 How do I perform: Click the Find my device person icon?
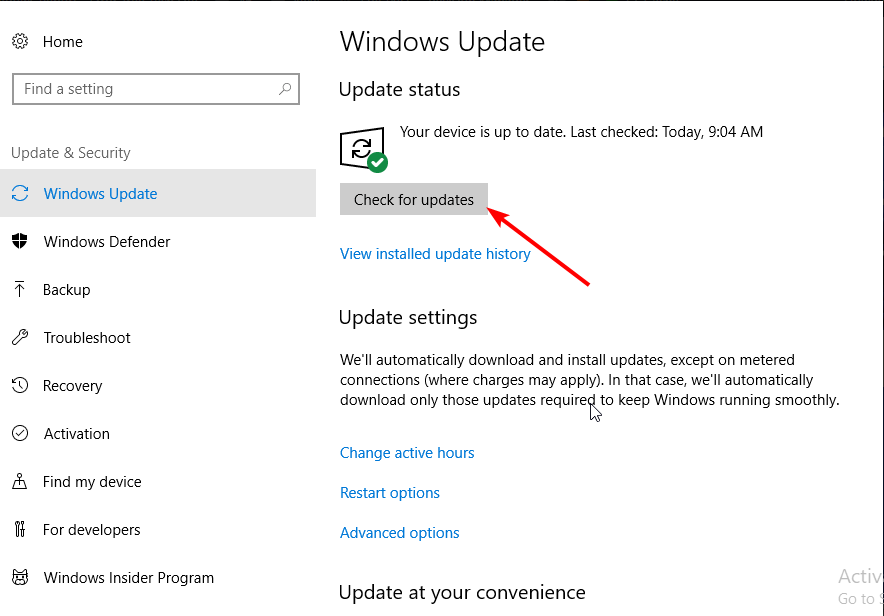(19, 482)
